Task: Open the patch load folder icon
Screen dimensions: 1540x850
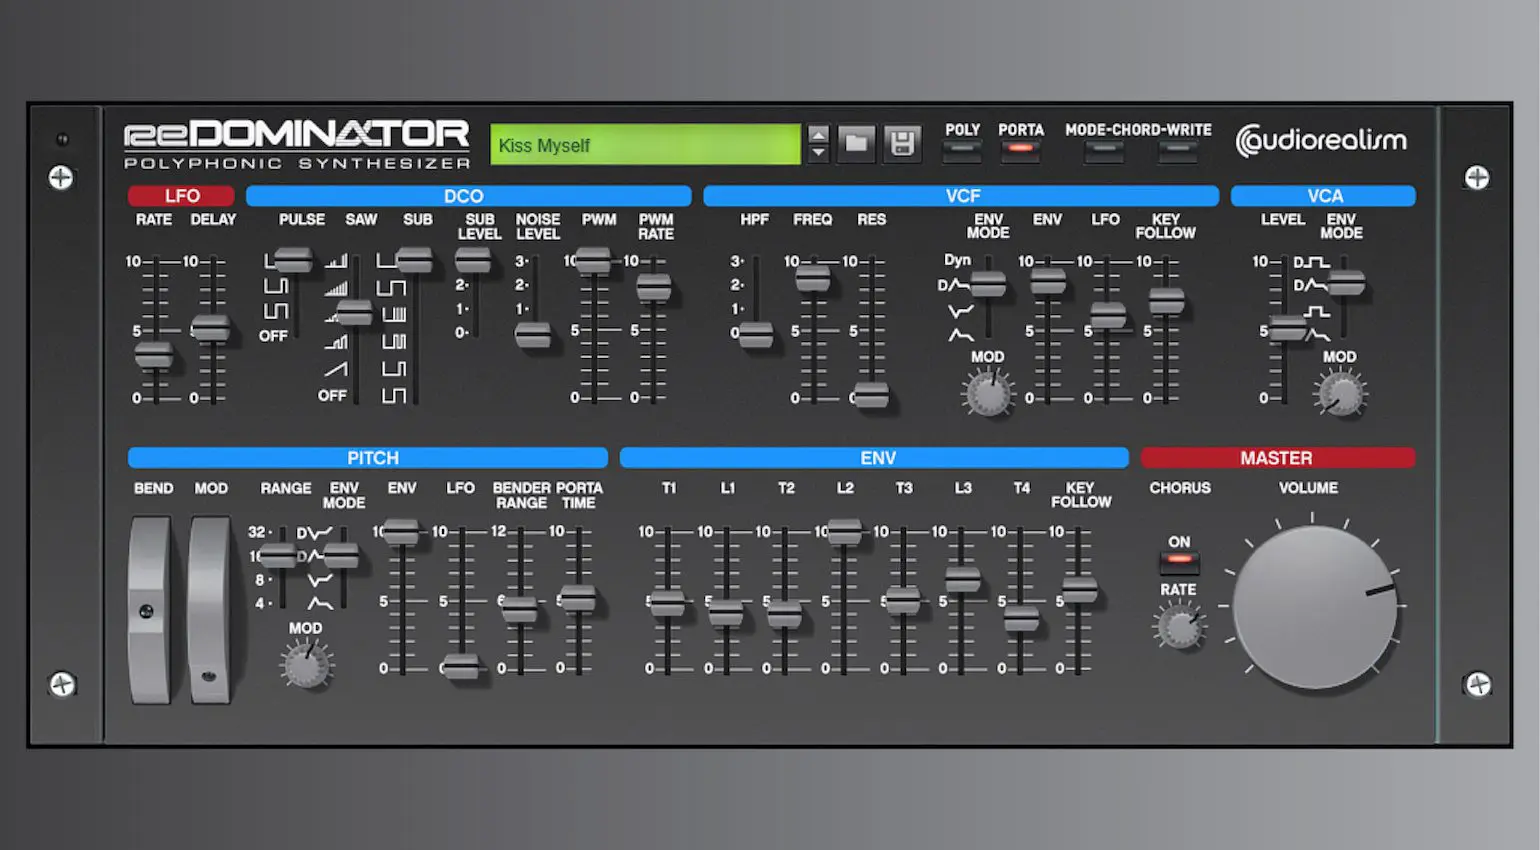Action: click(855, 143)
